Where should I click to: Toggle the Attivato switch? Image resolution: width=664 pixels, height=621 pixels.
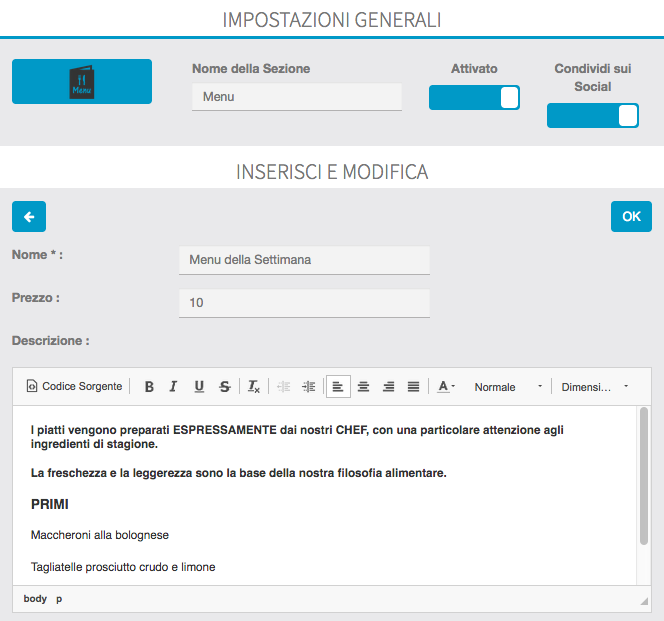coord(474,97)
